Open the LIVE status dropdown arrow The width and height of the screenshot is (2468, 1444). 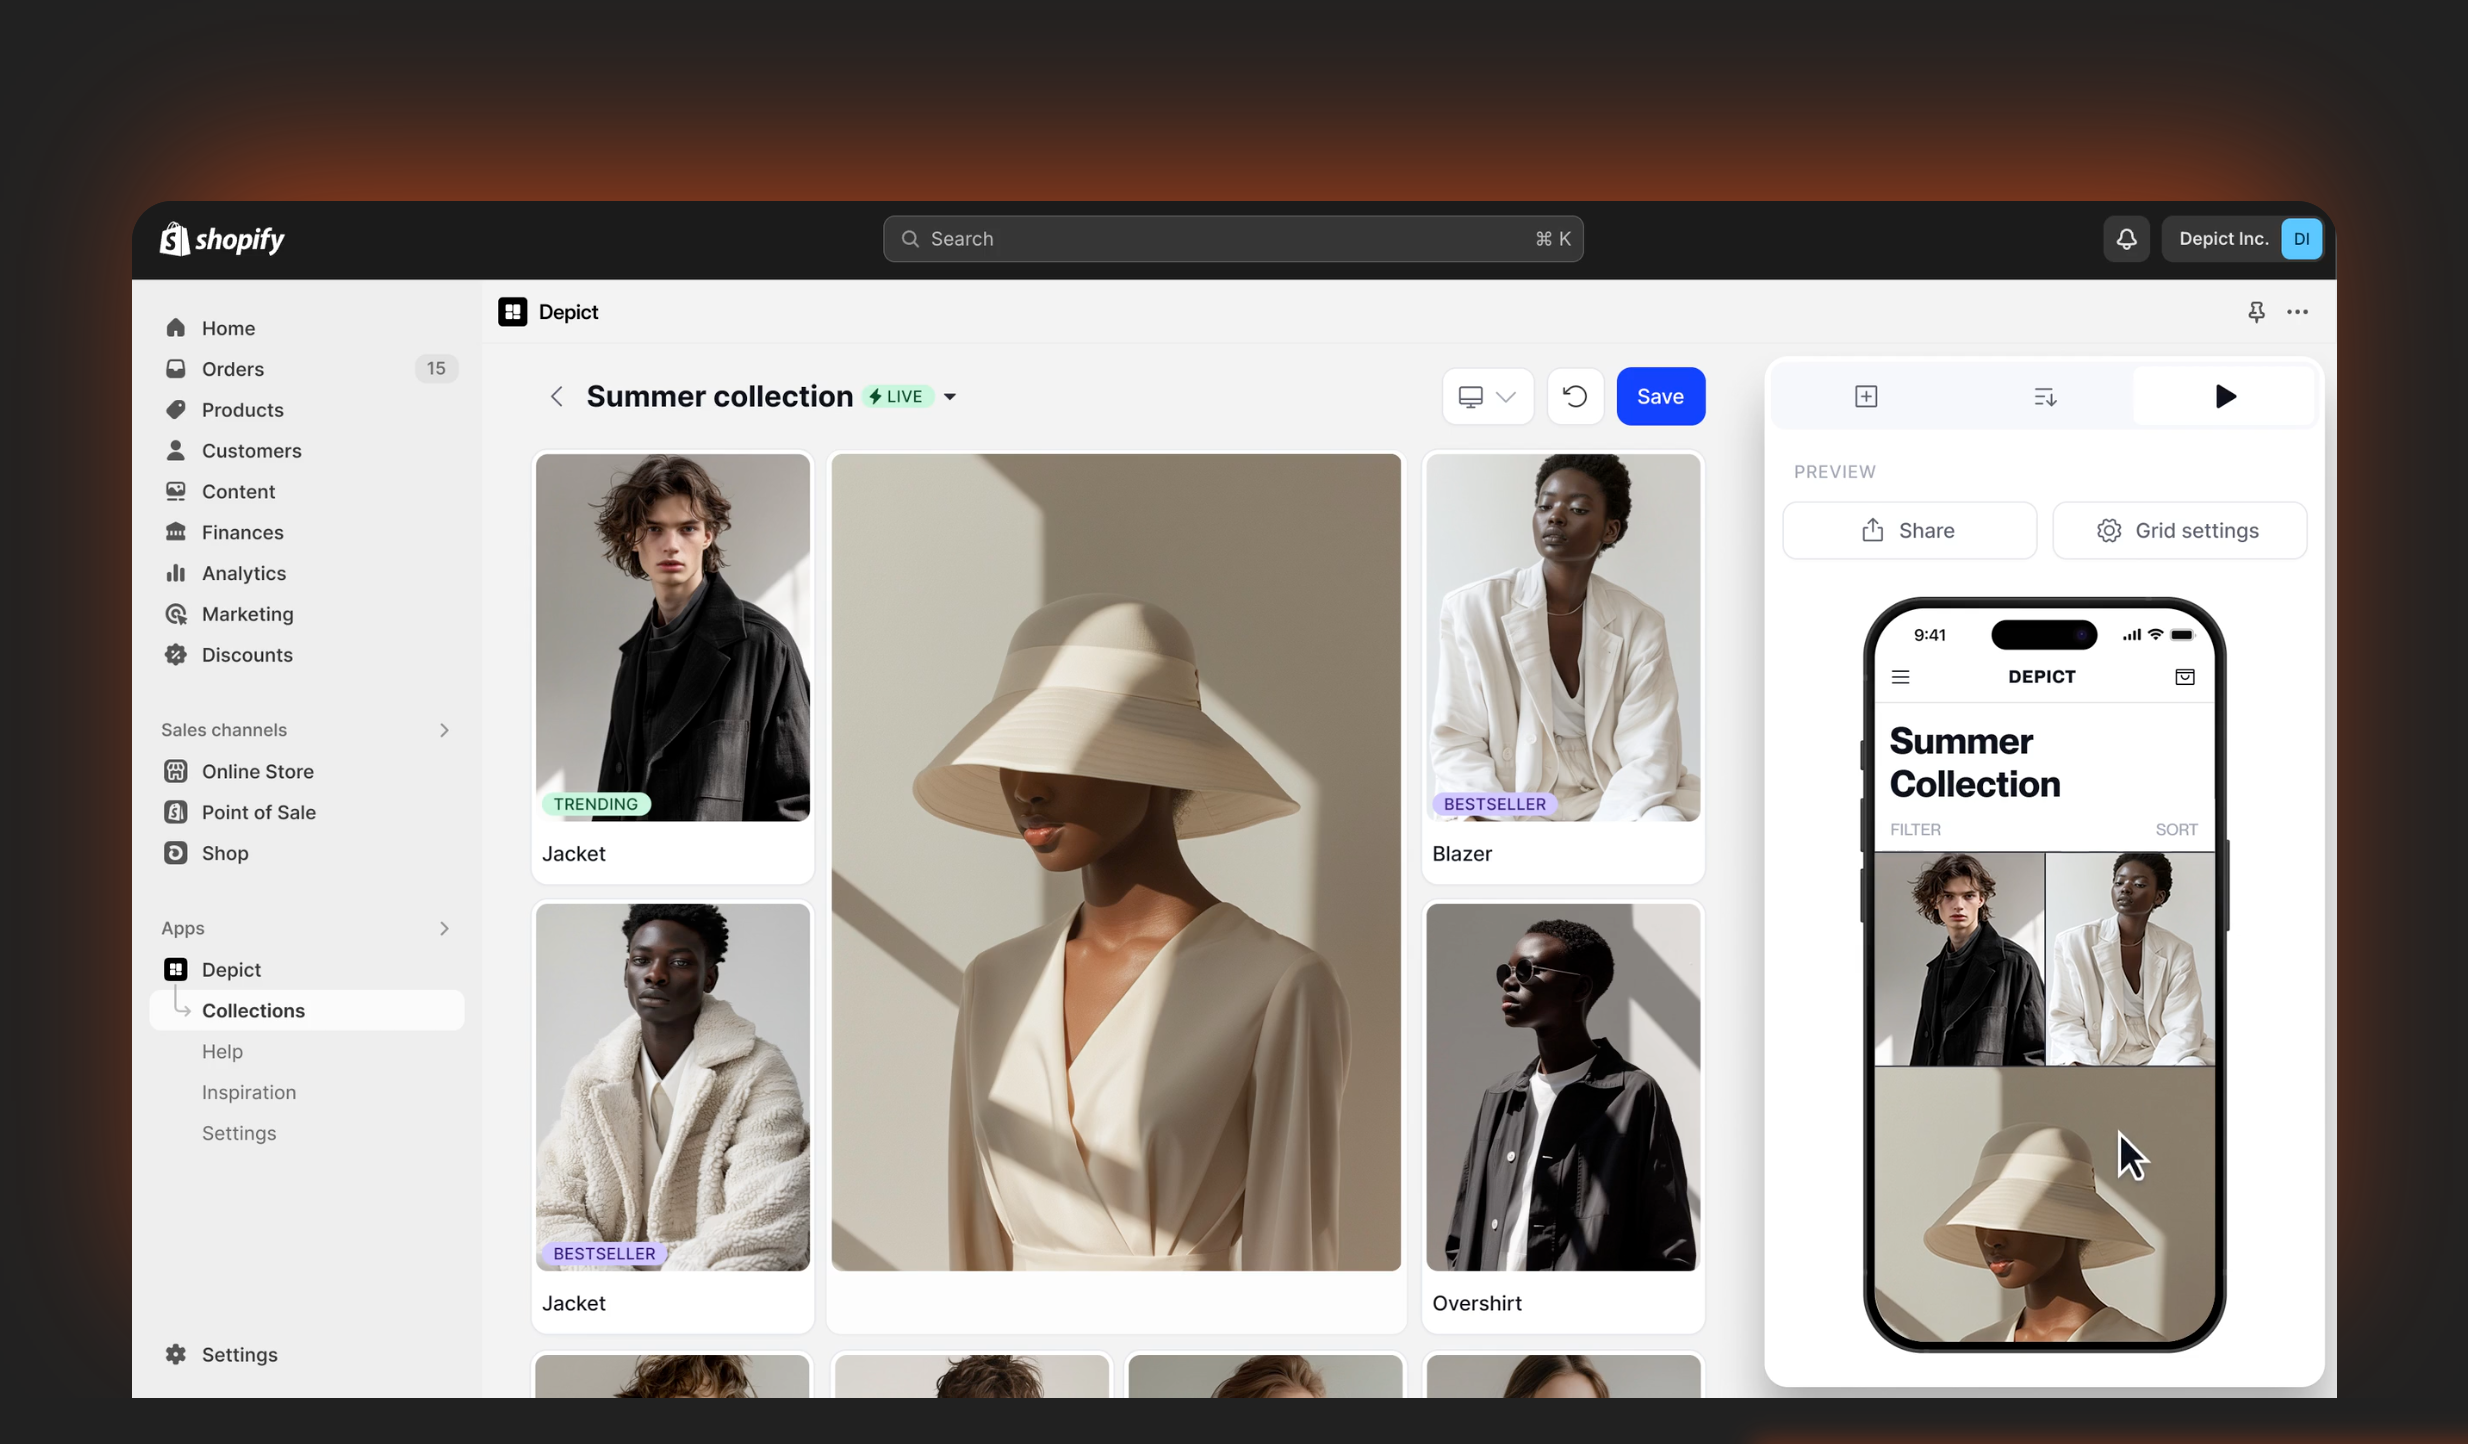point(949,396)
